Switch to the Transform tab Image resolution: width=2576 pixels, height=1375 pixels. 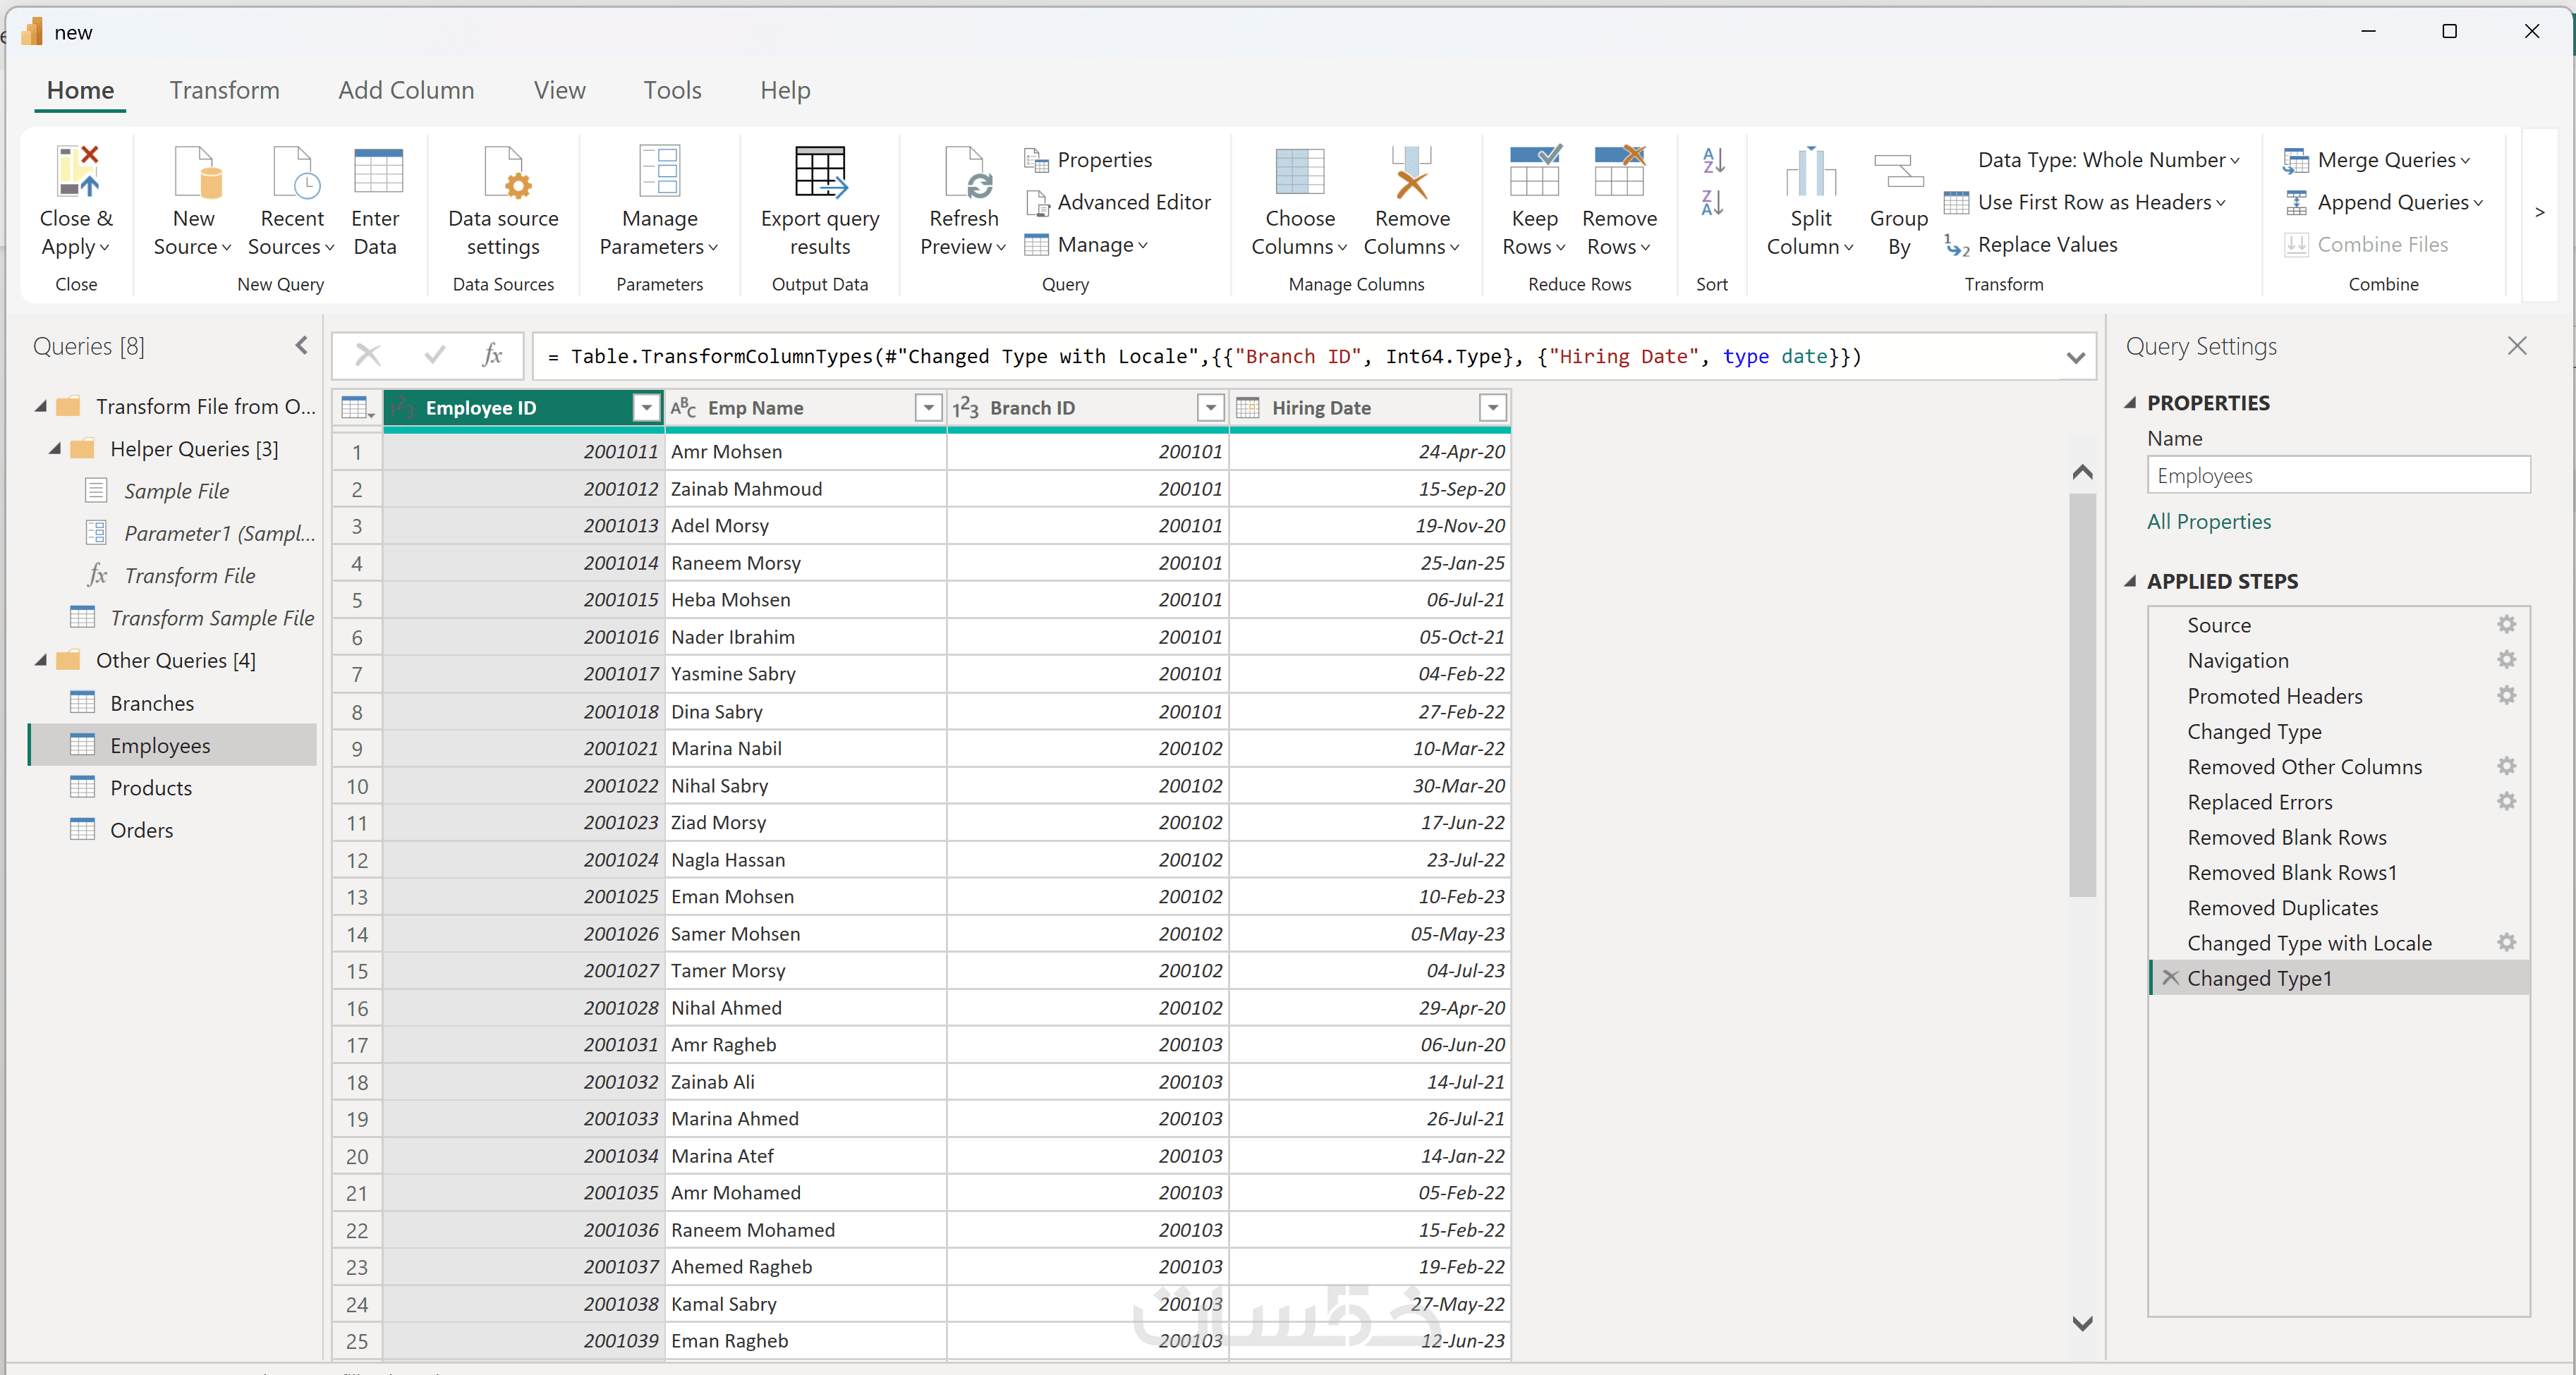coord(224,90)
